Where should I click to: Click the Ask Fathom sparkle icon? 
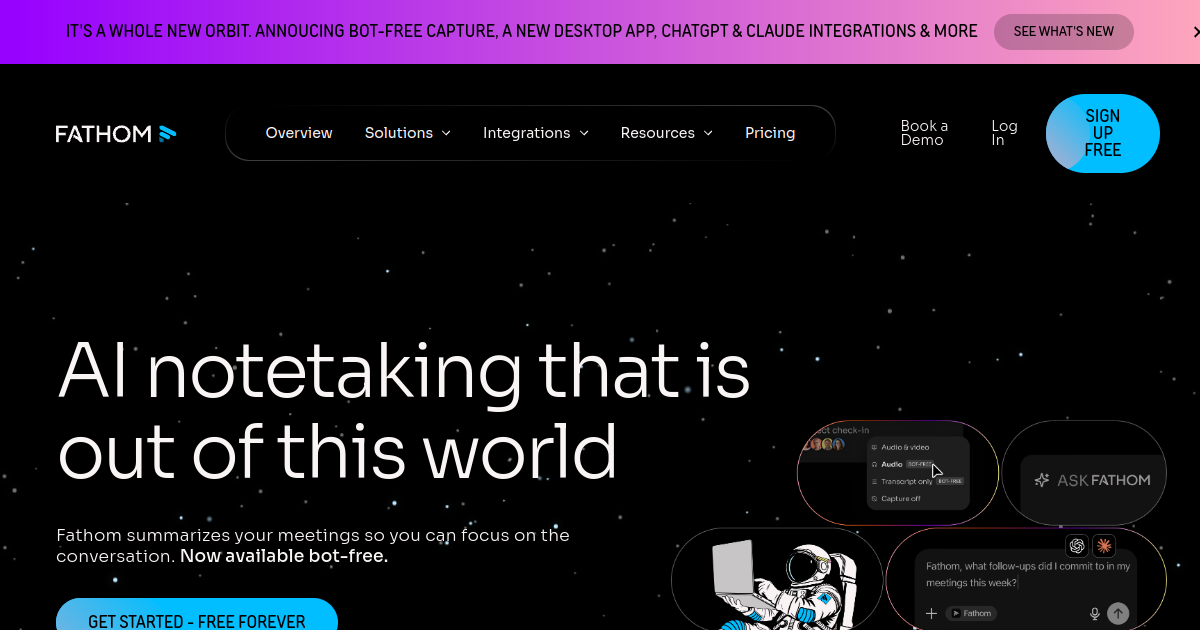pyautogui.click(x=1041, y=480)
